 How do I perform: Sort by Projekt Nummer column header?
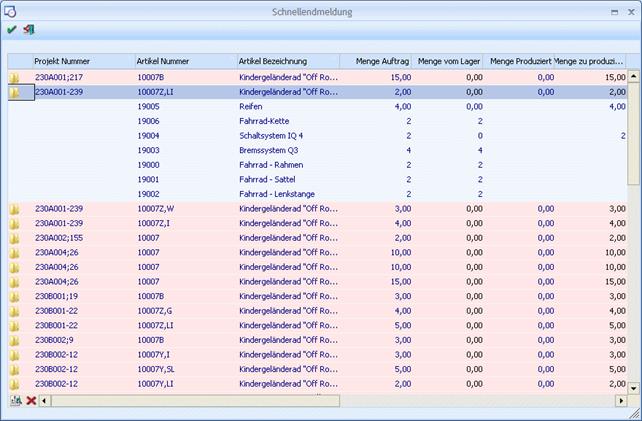[x=83, y=61]
